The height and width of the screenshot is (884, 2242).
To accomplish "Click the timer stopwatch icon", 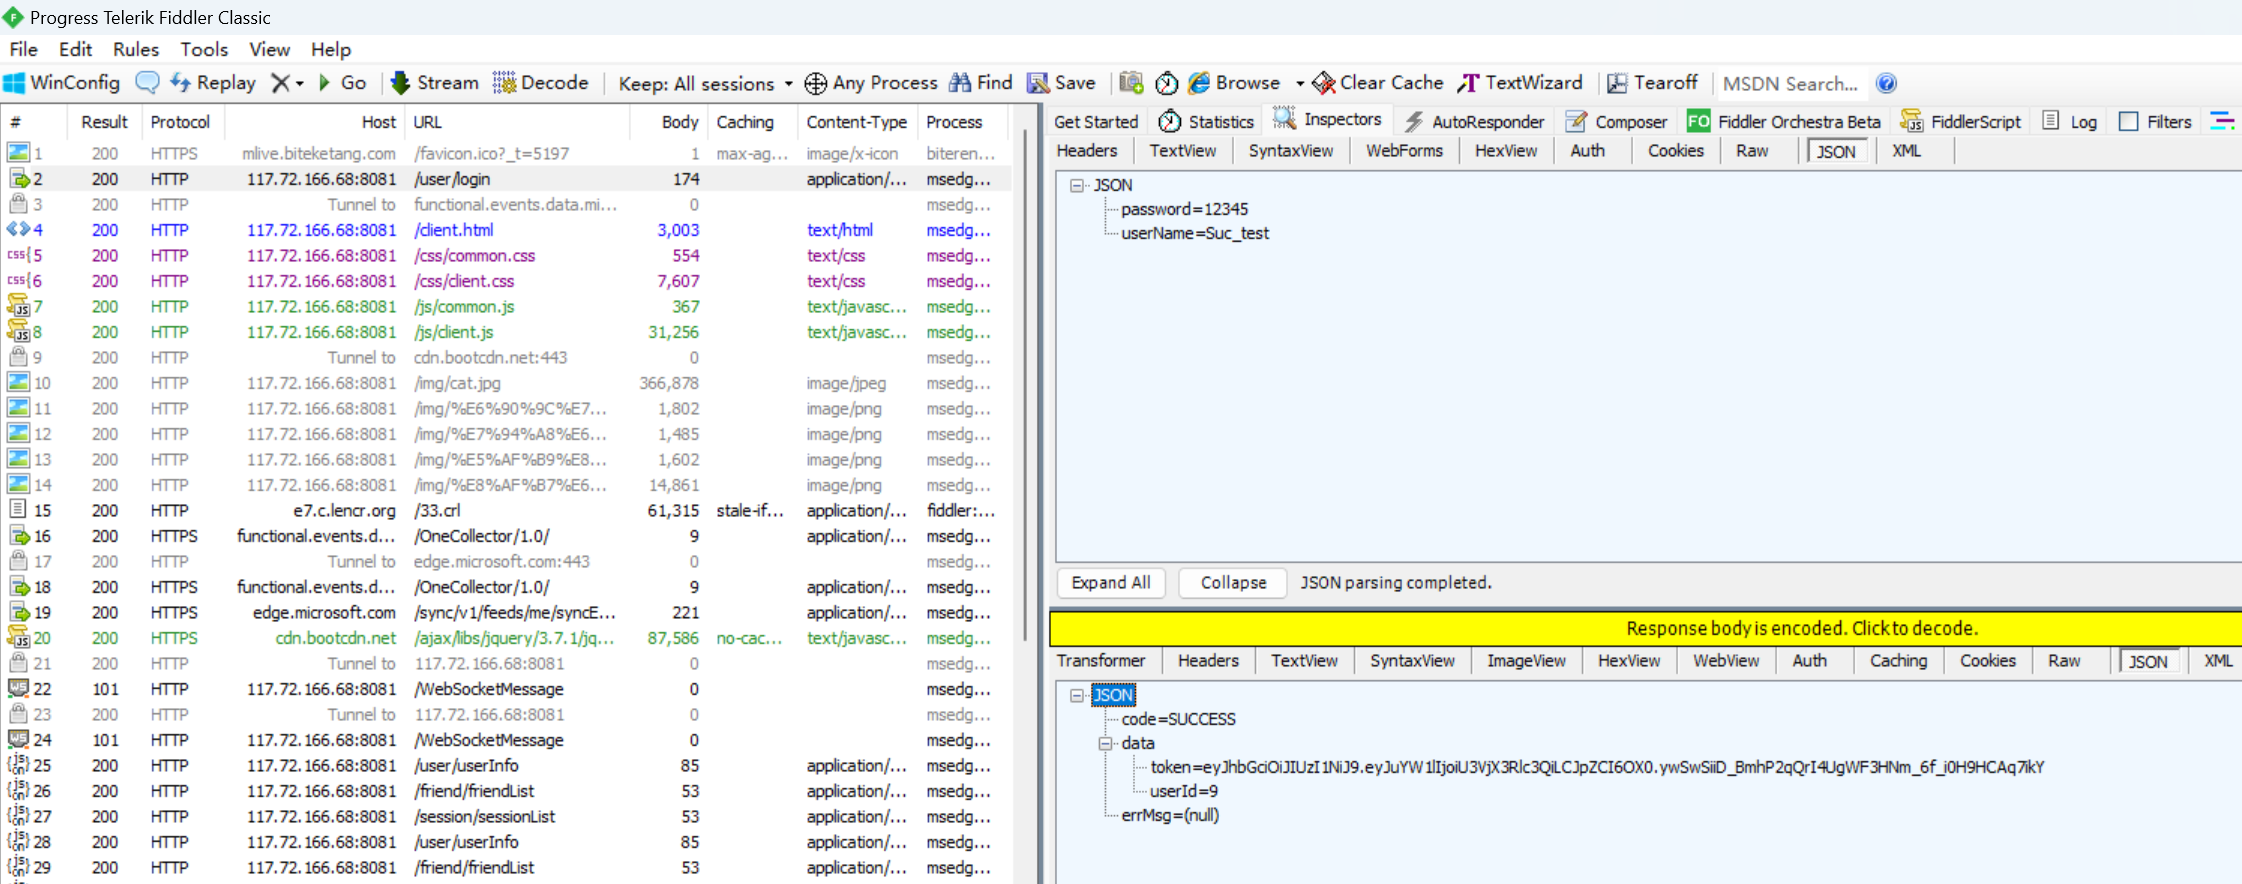I will tap(1166, 83).
